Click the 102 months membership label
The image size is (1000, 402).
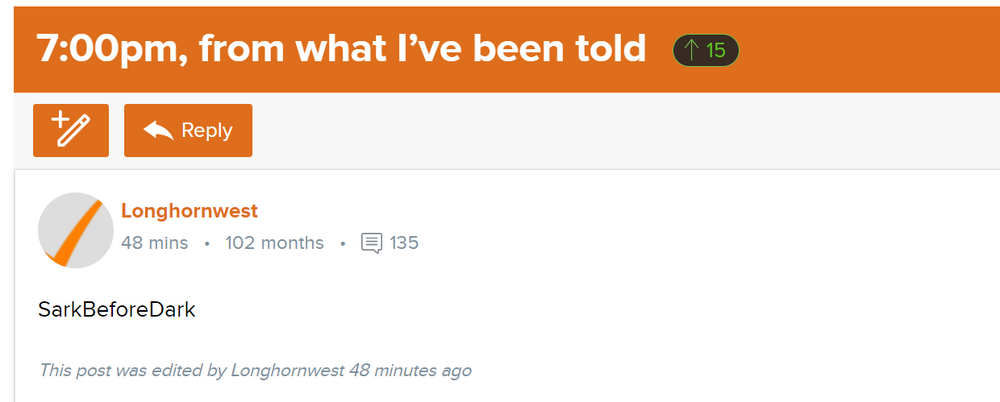[x=274, y=243]
